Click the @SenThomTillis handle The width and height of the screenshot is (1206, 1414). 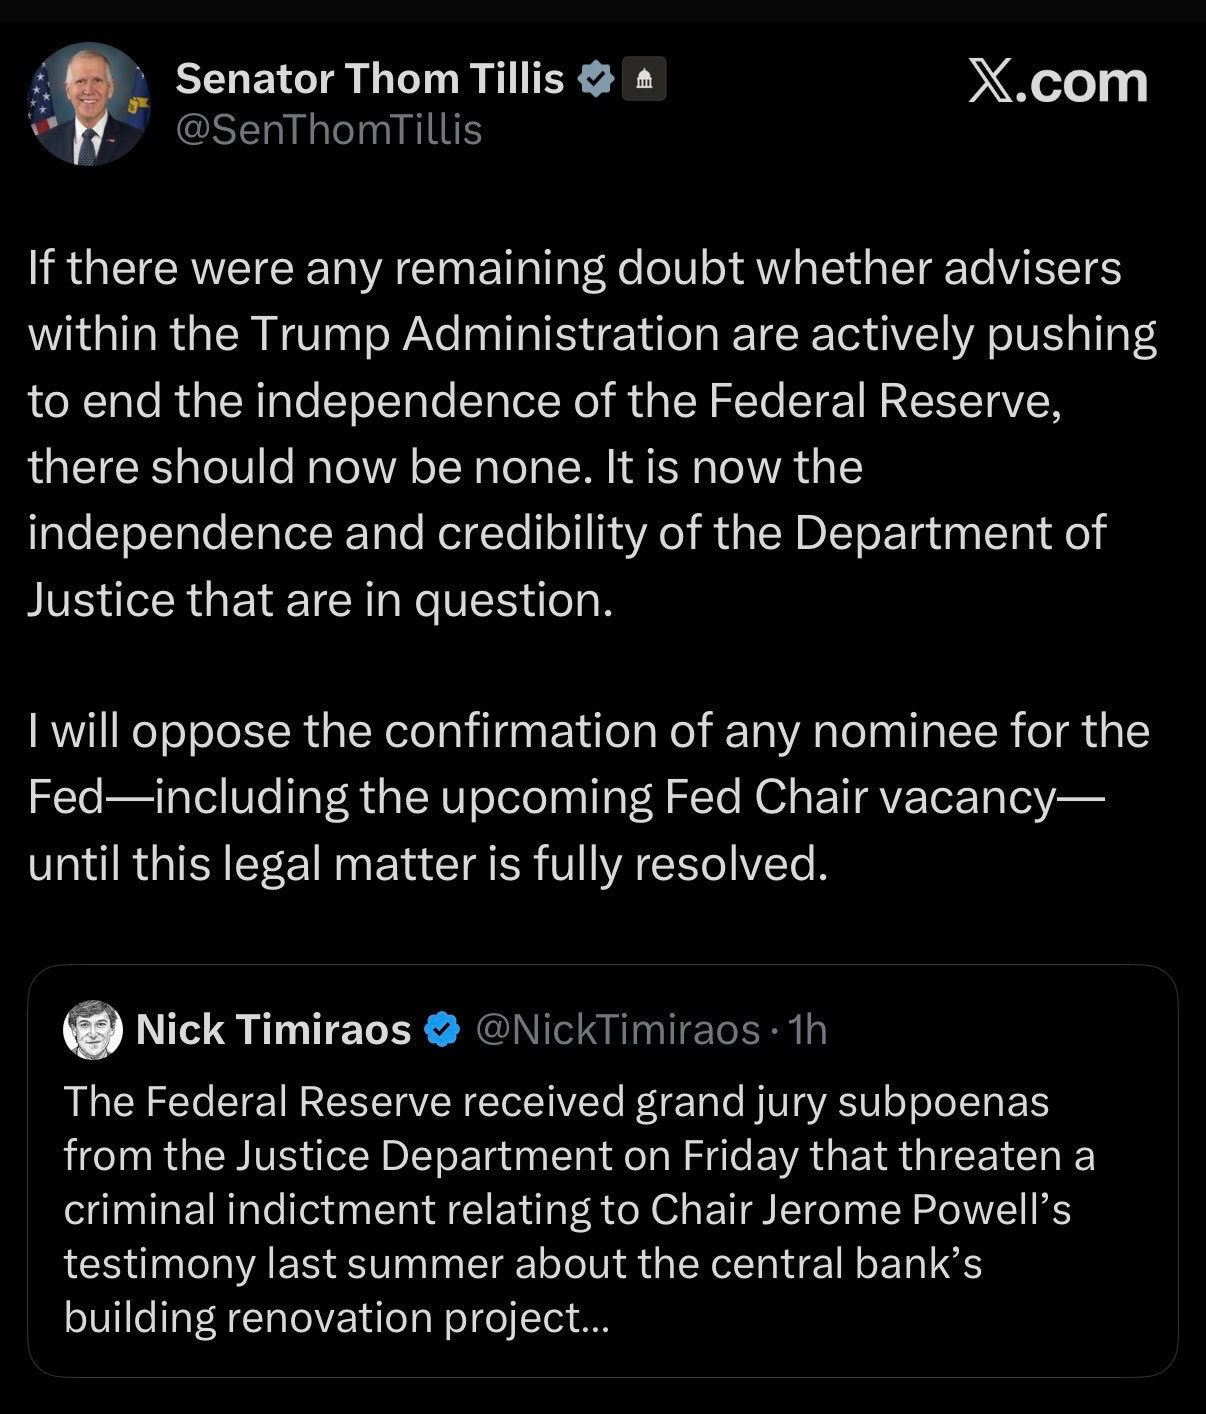click(x=329, y=130)
